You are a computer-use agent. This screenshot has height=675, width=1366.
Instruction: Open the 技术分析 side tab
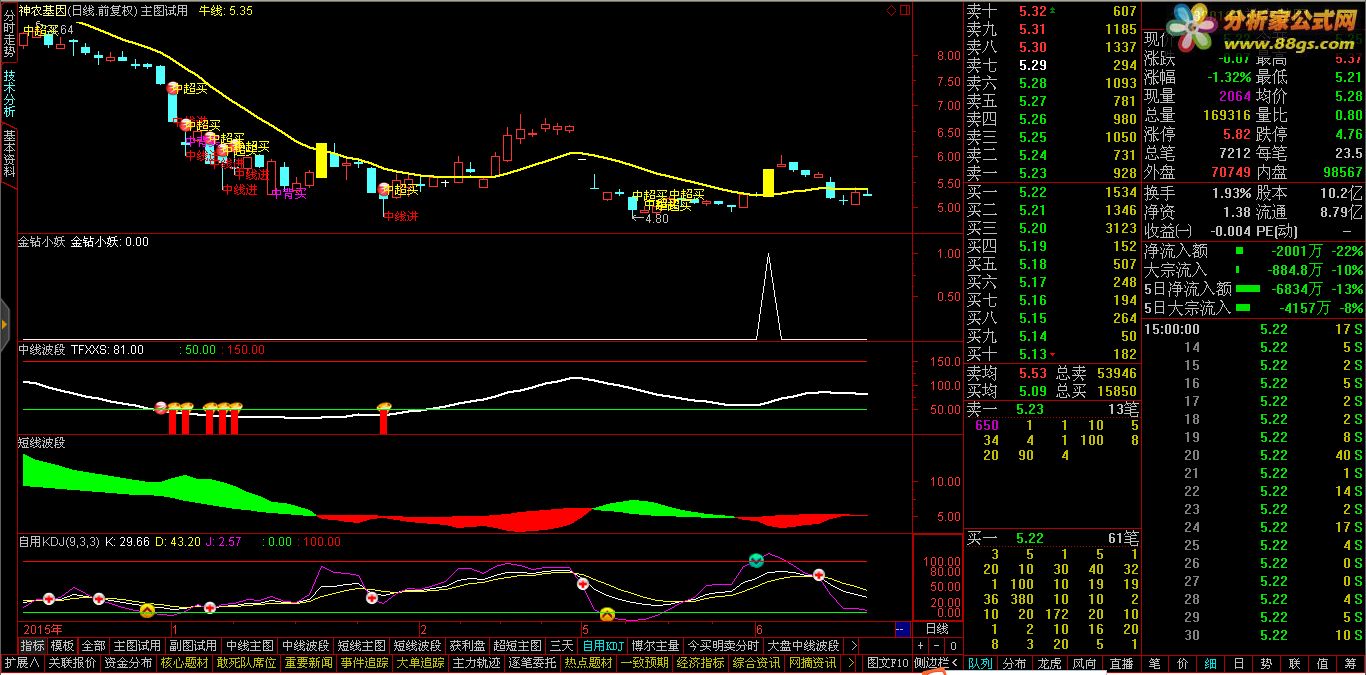pos(9,93)
